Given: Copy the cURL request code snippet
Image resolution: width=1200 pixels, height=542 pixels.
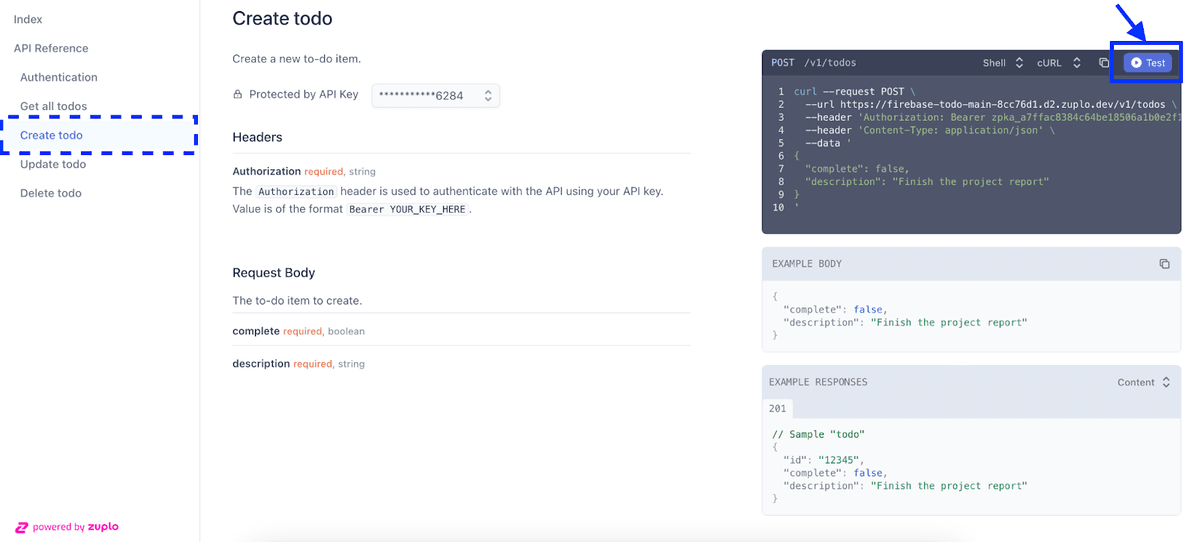Looking at the screenshot, I should [x=1104, y=63].
